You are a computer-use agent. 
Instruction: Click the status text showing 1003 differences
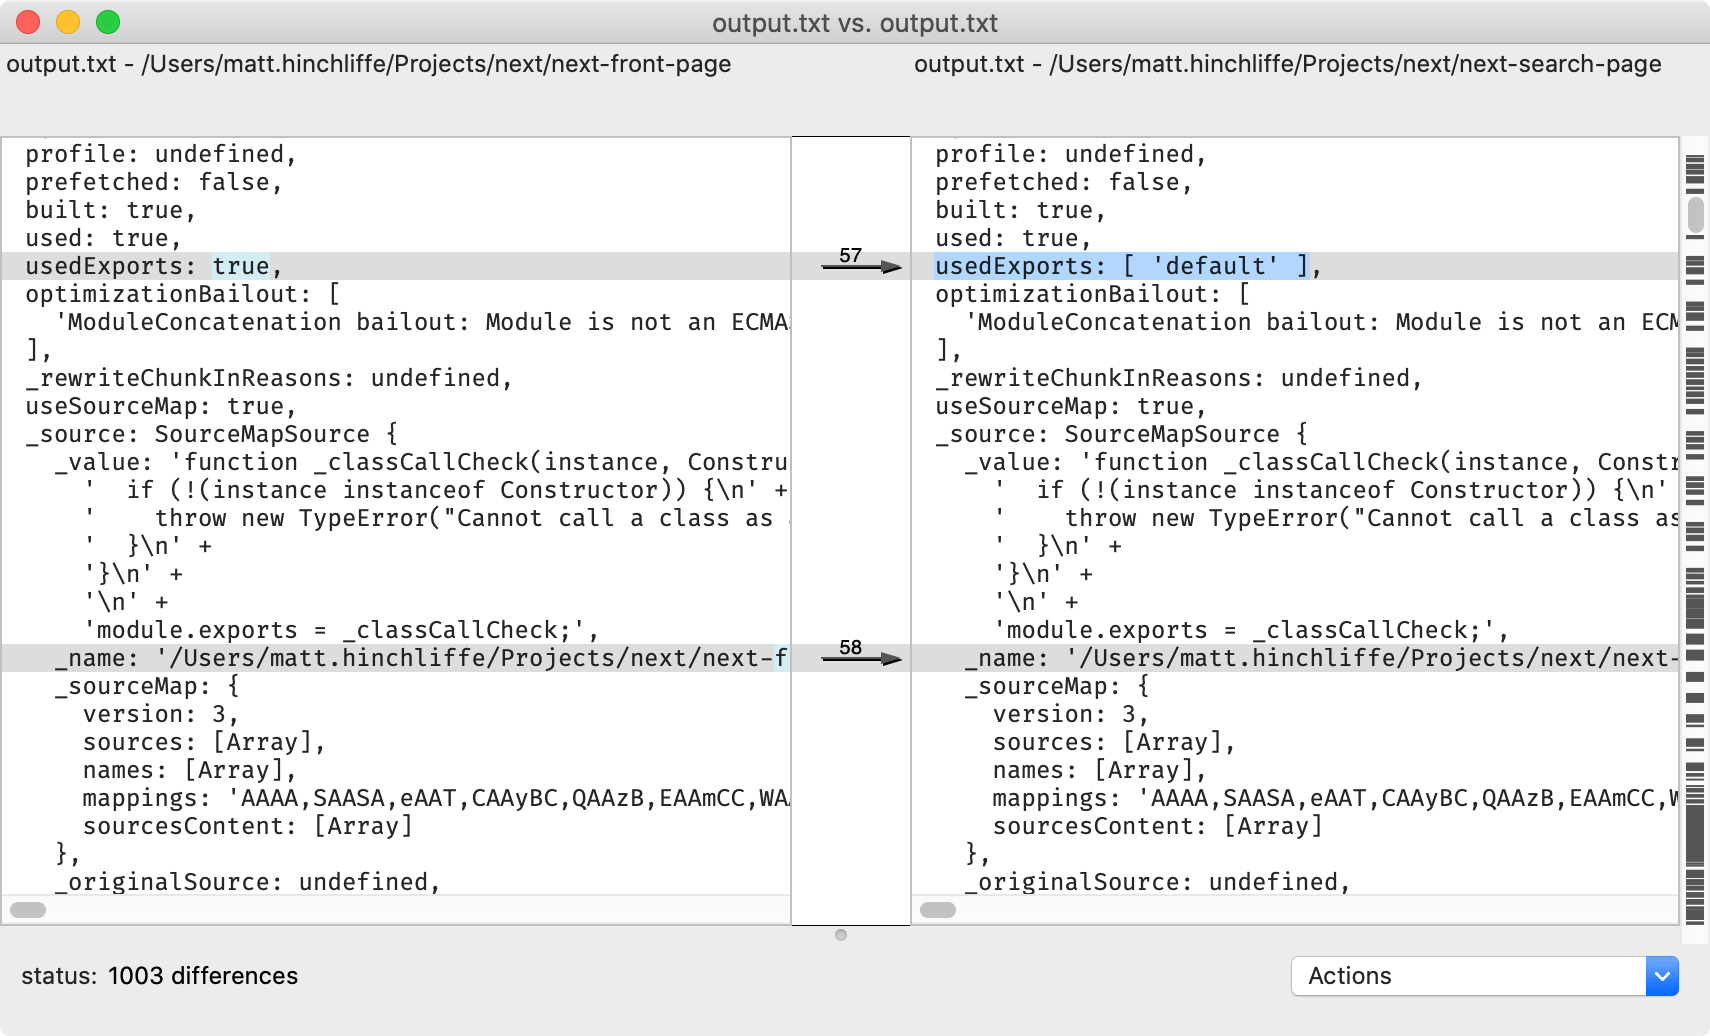coord(160,976)
